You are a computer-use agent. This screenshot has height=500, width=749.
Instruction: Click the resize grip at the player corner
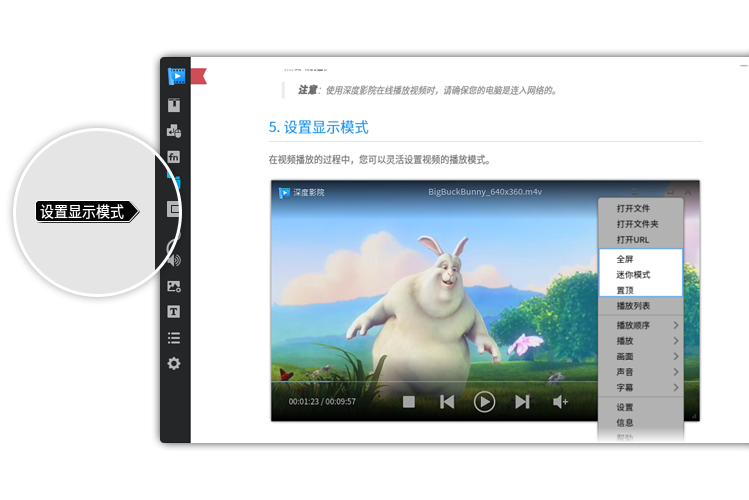pyautogui.click(x=695, y=416)
